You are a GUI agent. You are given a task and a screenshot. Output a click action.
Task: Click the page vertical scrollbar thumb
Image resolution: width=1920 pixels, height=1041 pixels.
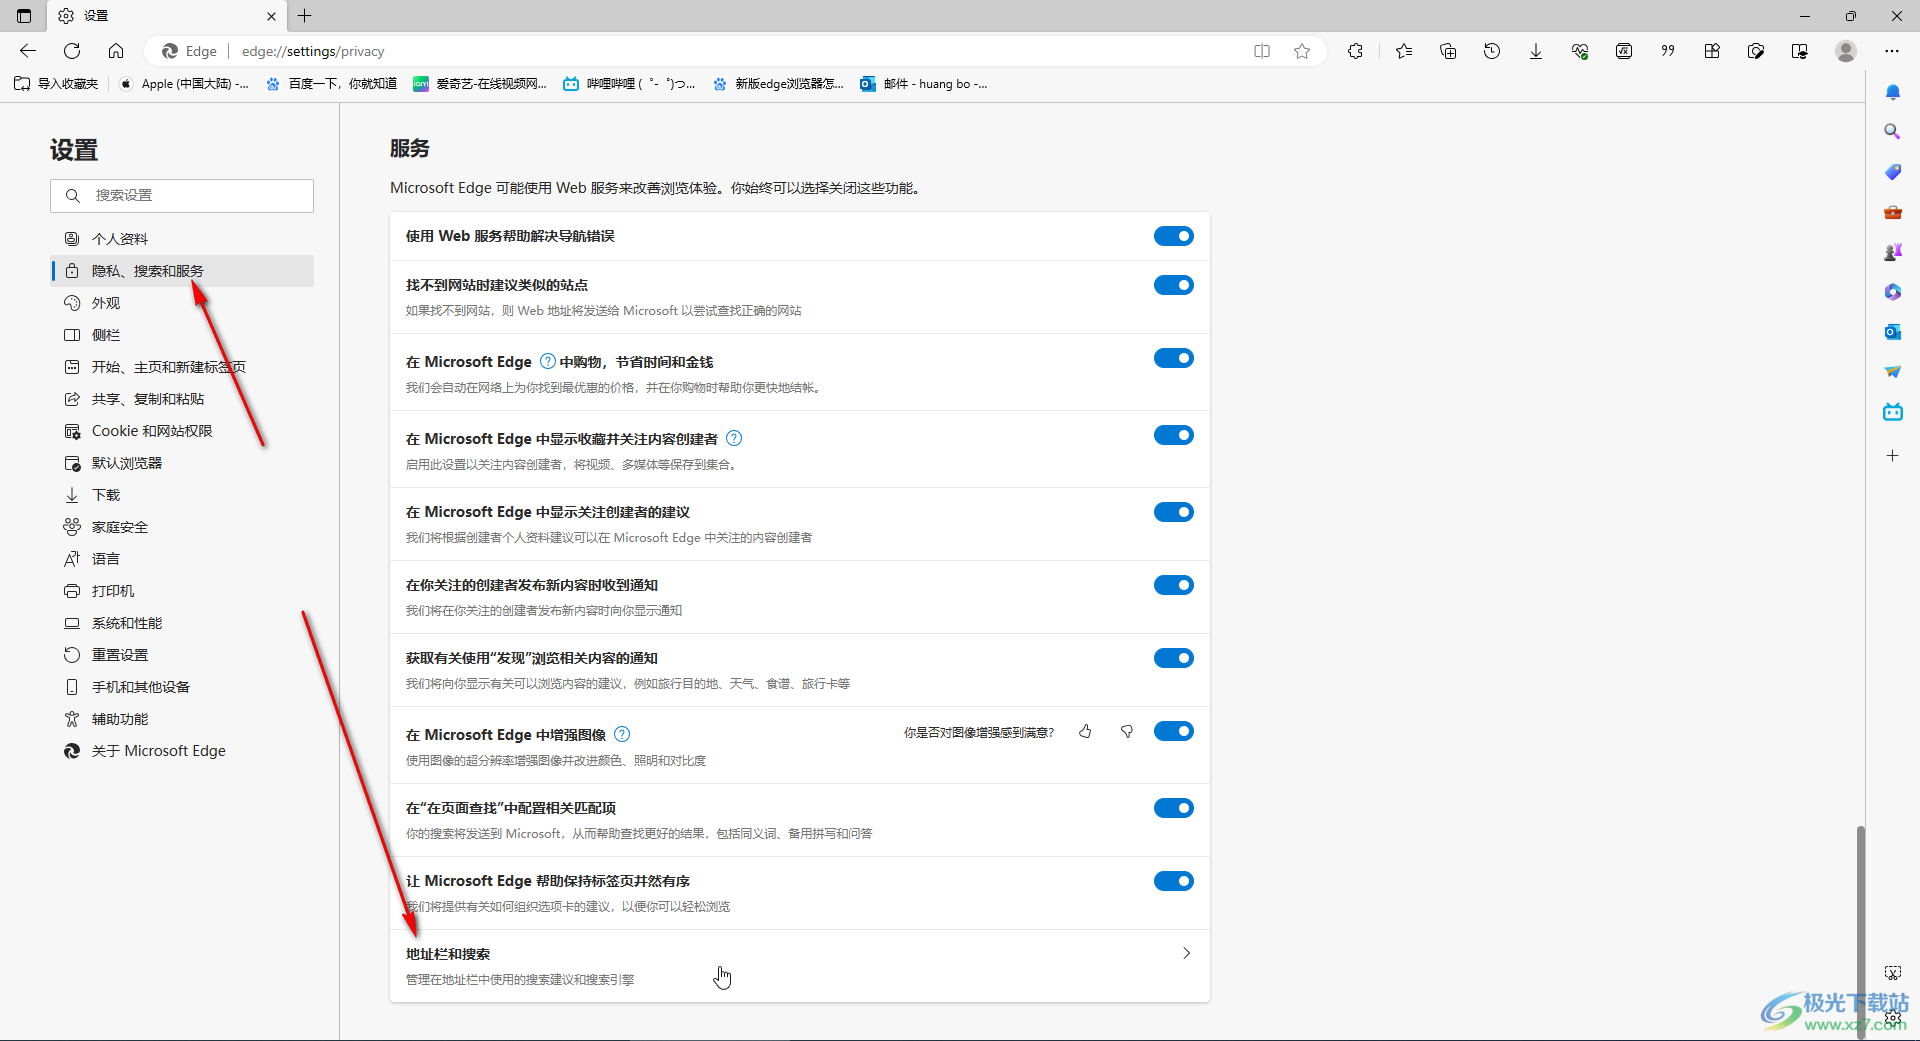point(1860,930)
